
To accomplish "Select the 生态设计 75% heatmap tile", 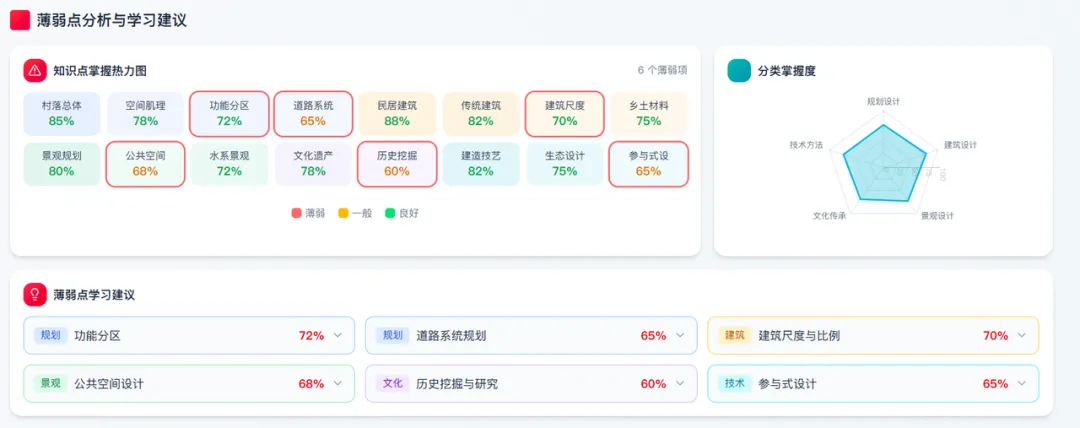I will [565, 164].
